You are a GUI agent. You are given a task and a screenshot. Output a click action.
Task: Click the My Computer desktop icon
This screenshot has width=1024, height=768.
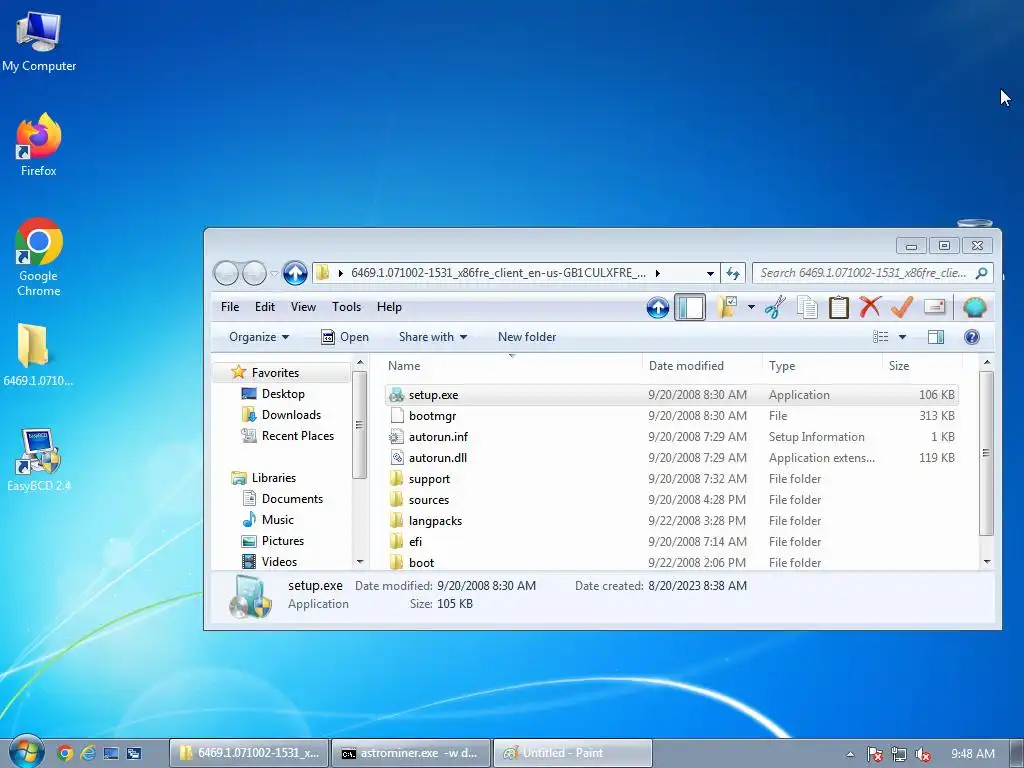pos(39,40)
